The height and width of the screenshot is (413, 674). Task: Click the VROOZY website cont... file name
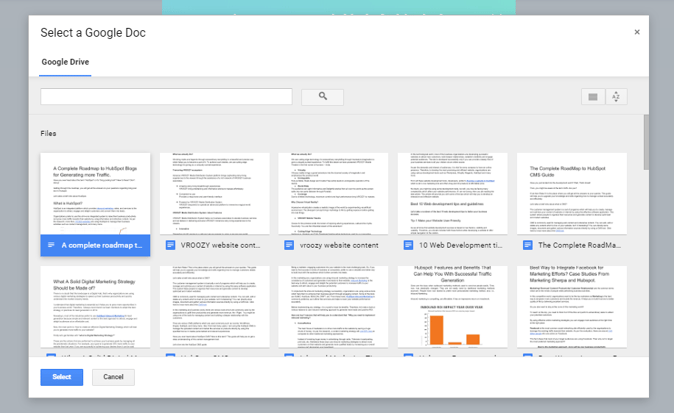click(x=220, y=245)
